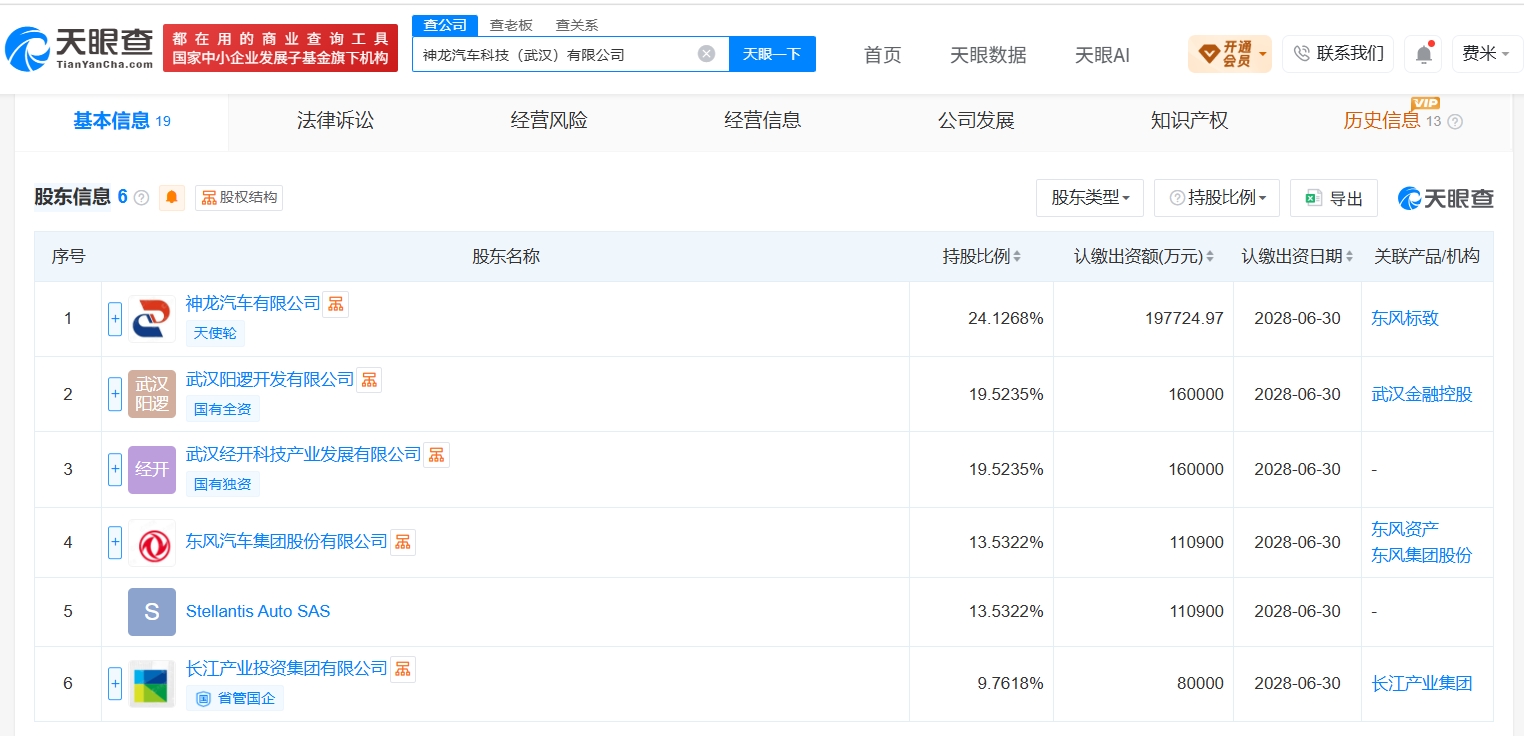The height and width of the screenshot is (736, 1524).
Task: Open 武汉经开科技产业发展有限公司 link
Action: click(304, 454)
